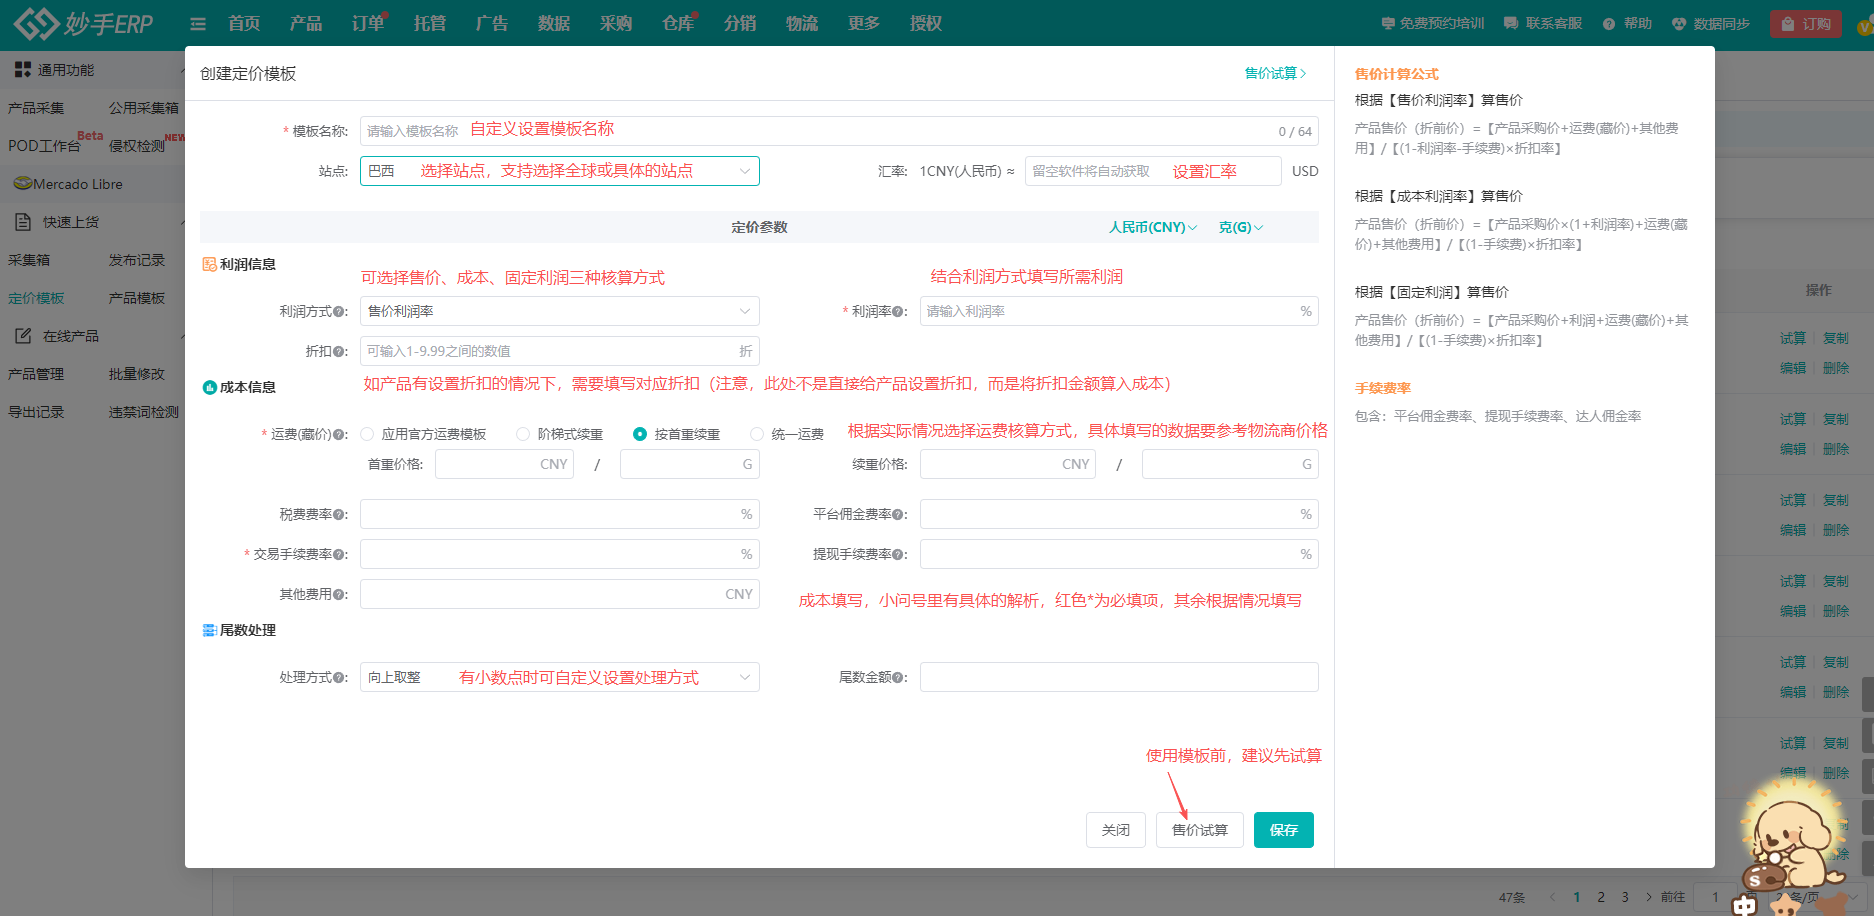Click the 数据同步 icon in the header
Screen dimensions: 1874x916
[x=1679, y=24]
